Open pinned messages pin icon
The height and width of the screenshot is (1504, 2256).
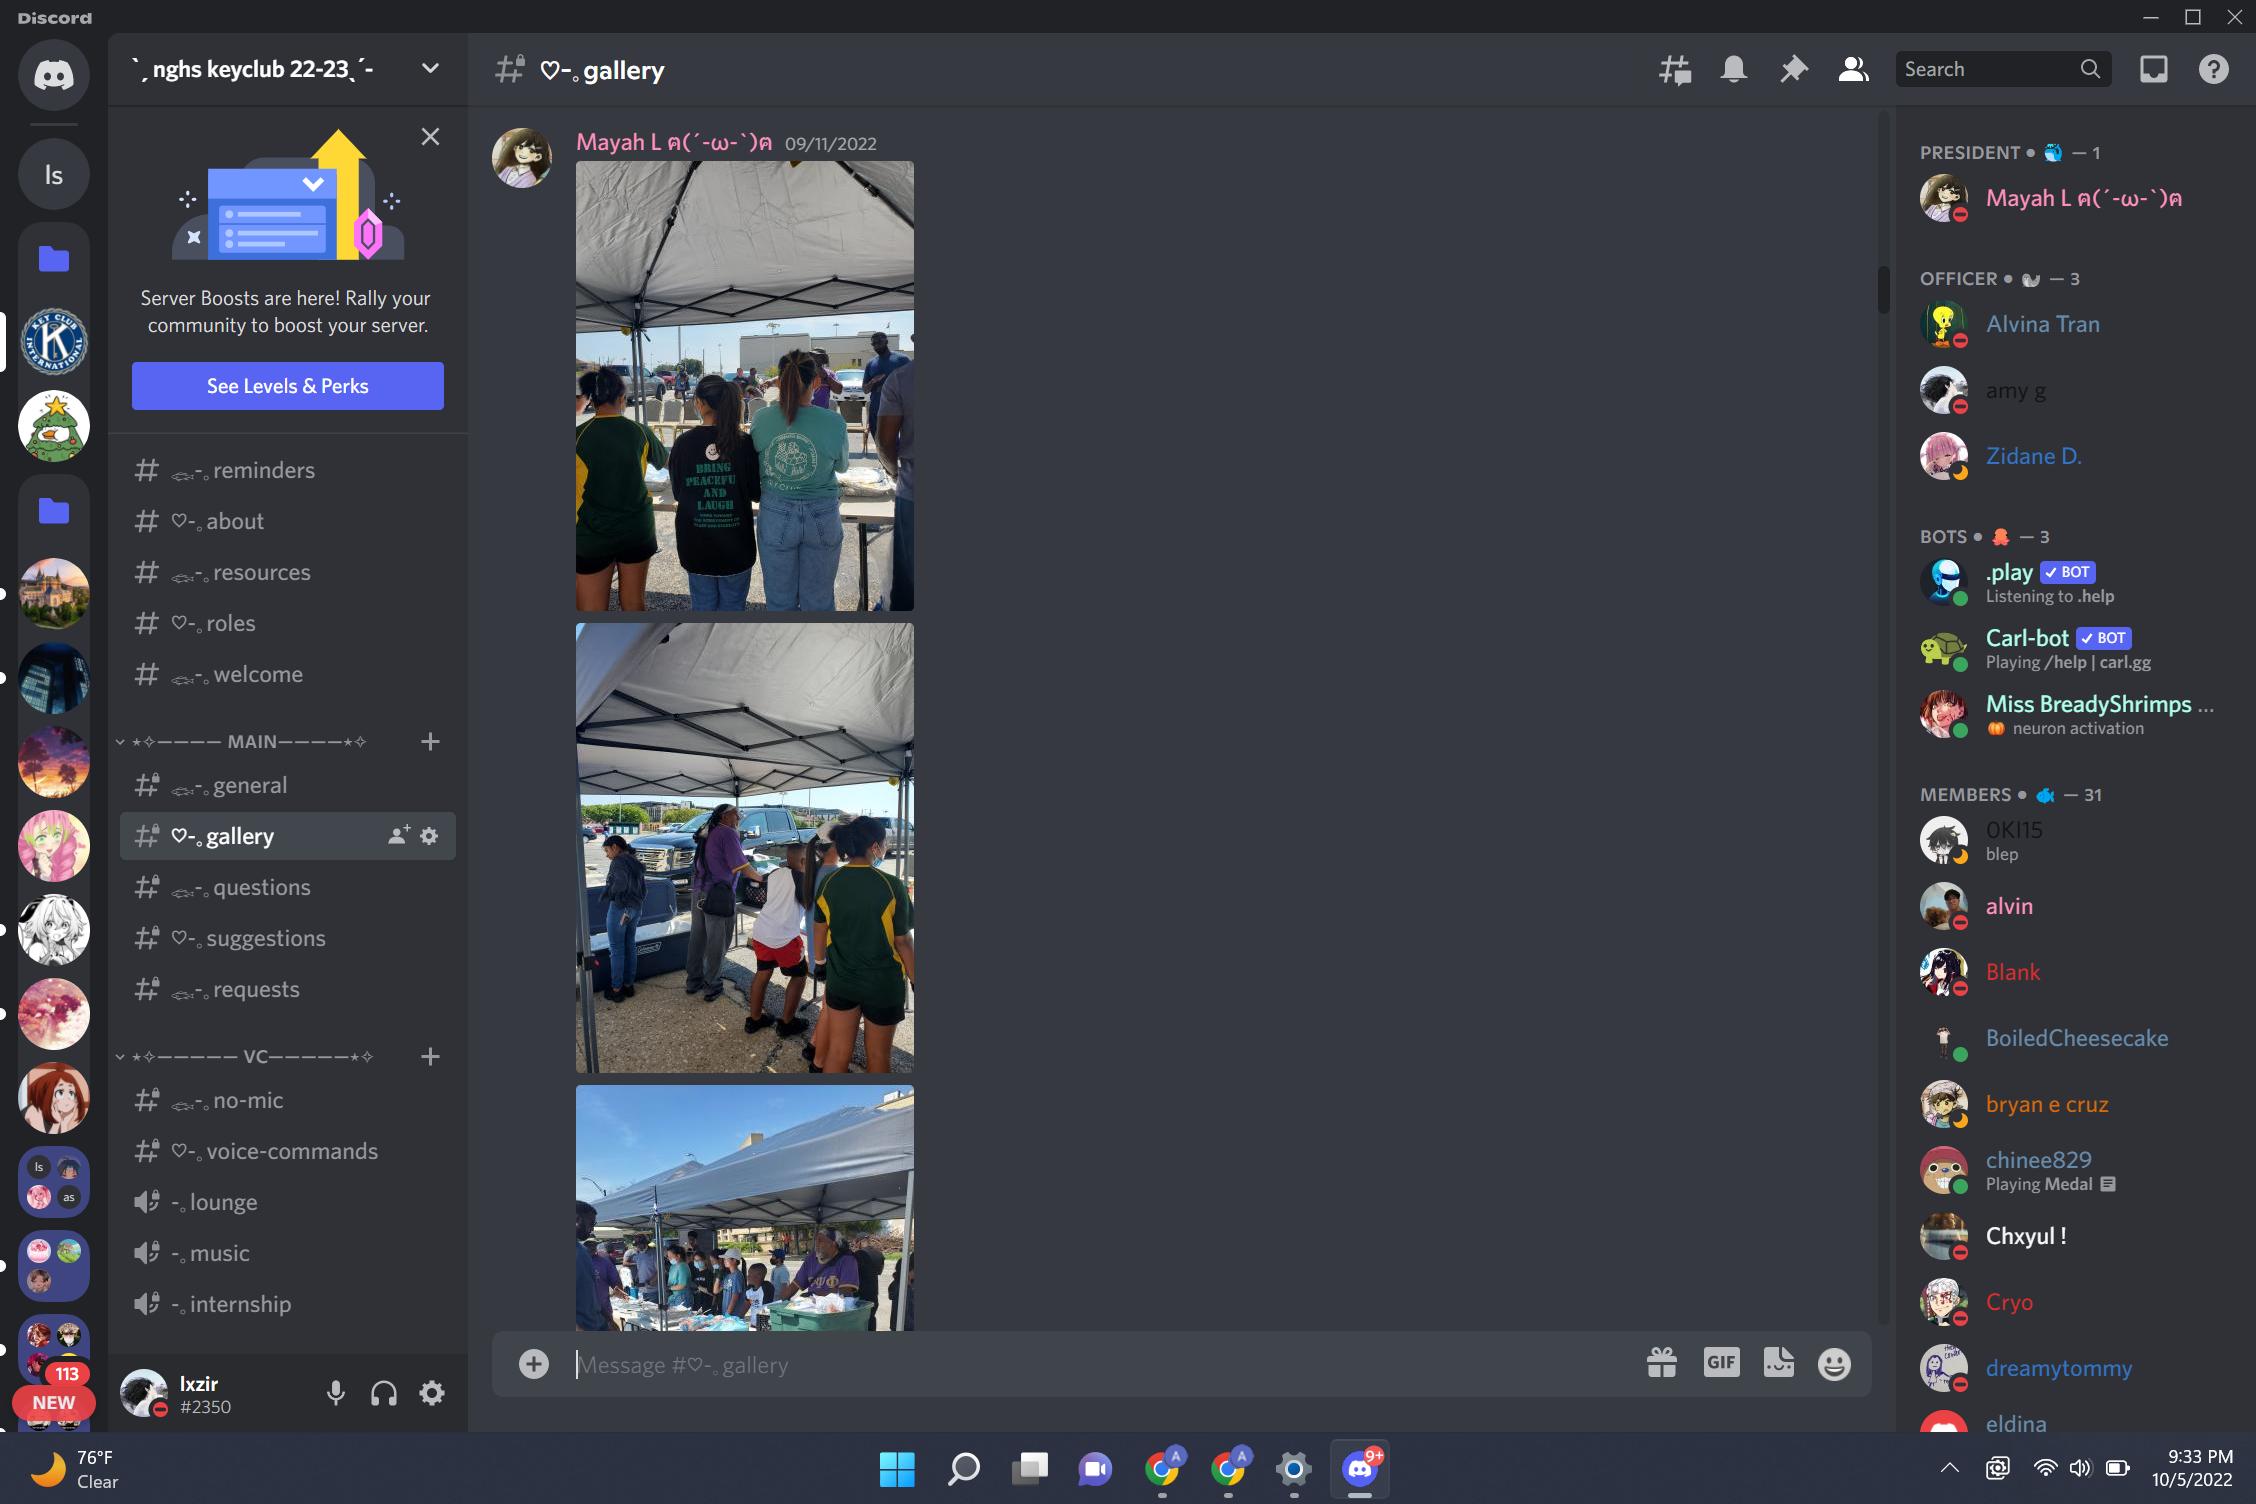coord(1793,69)
